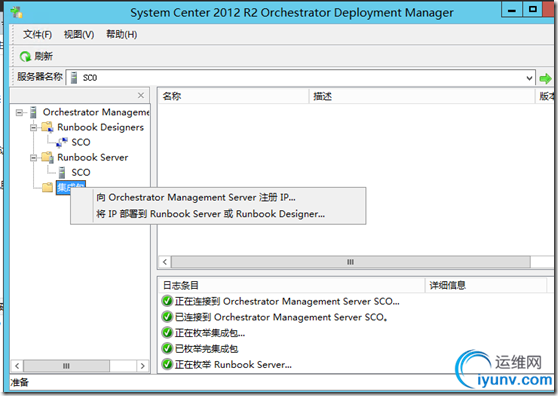This screenshot has height=396, width=558.
Task: Click the green refresh icon in the toolbar
Action: pyautogui.click(x=25, y=56)
